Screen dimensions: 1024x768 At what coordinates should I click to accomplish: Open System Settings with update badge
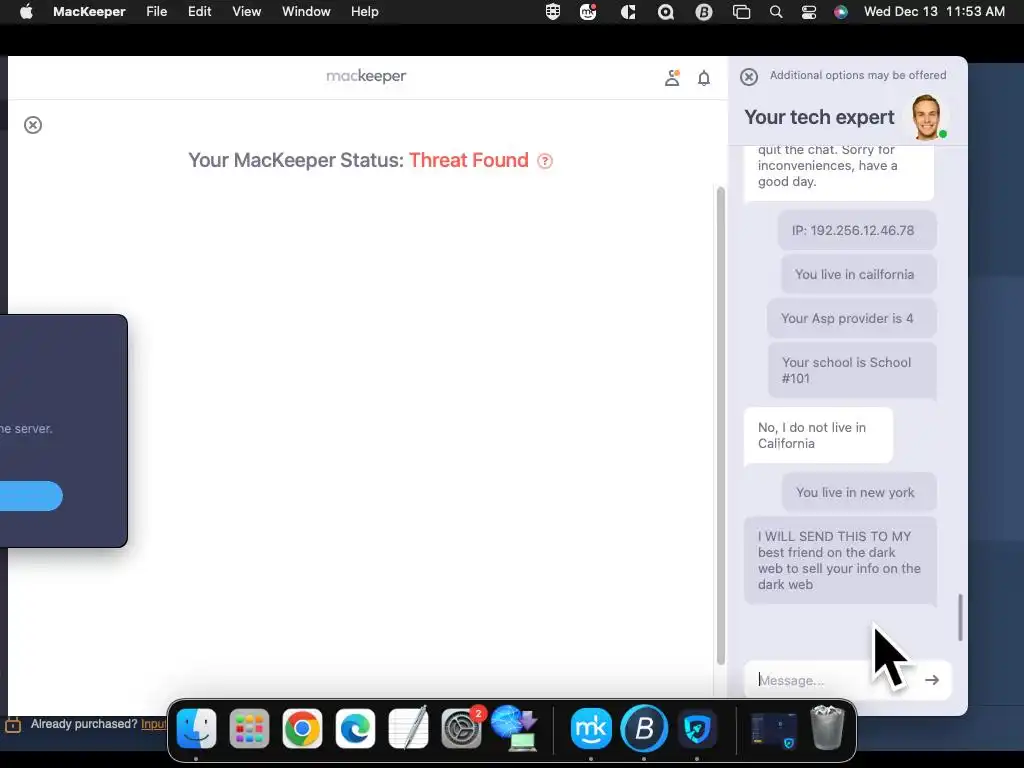point(462,728)
